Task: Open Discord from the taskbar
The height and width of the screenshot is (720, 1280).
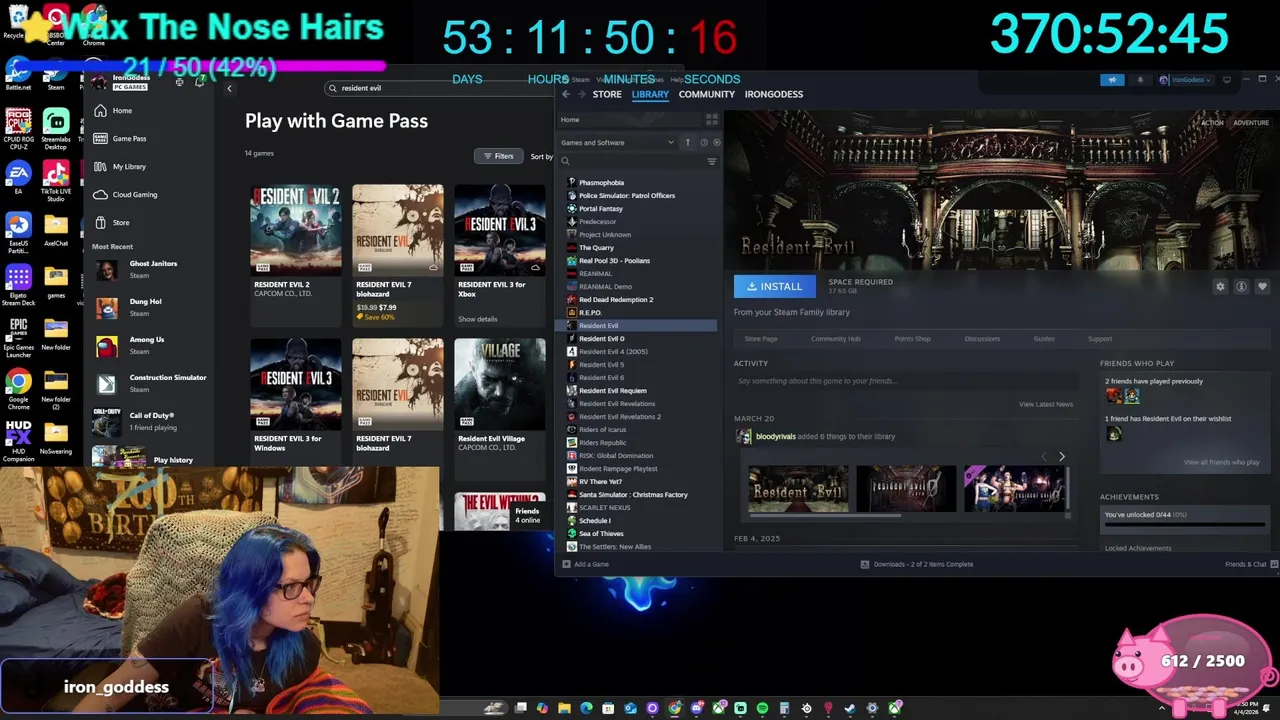Action: tap(697, 708)
